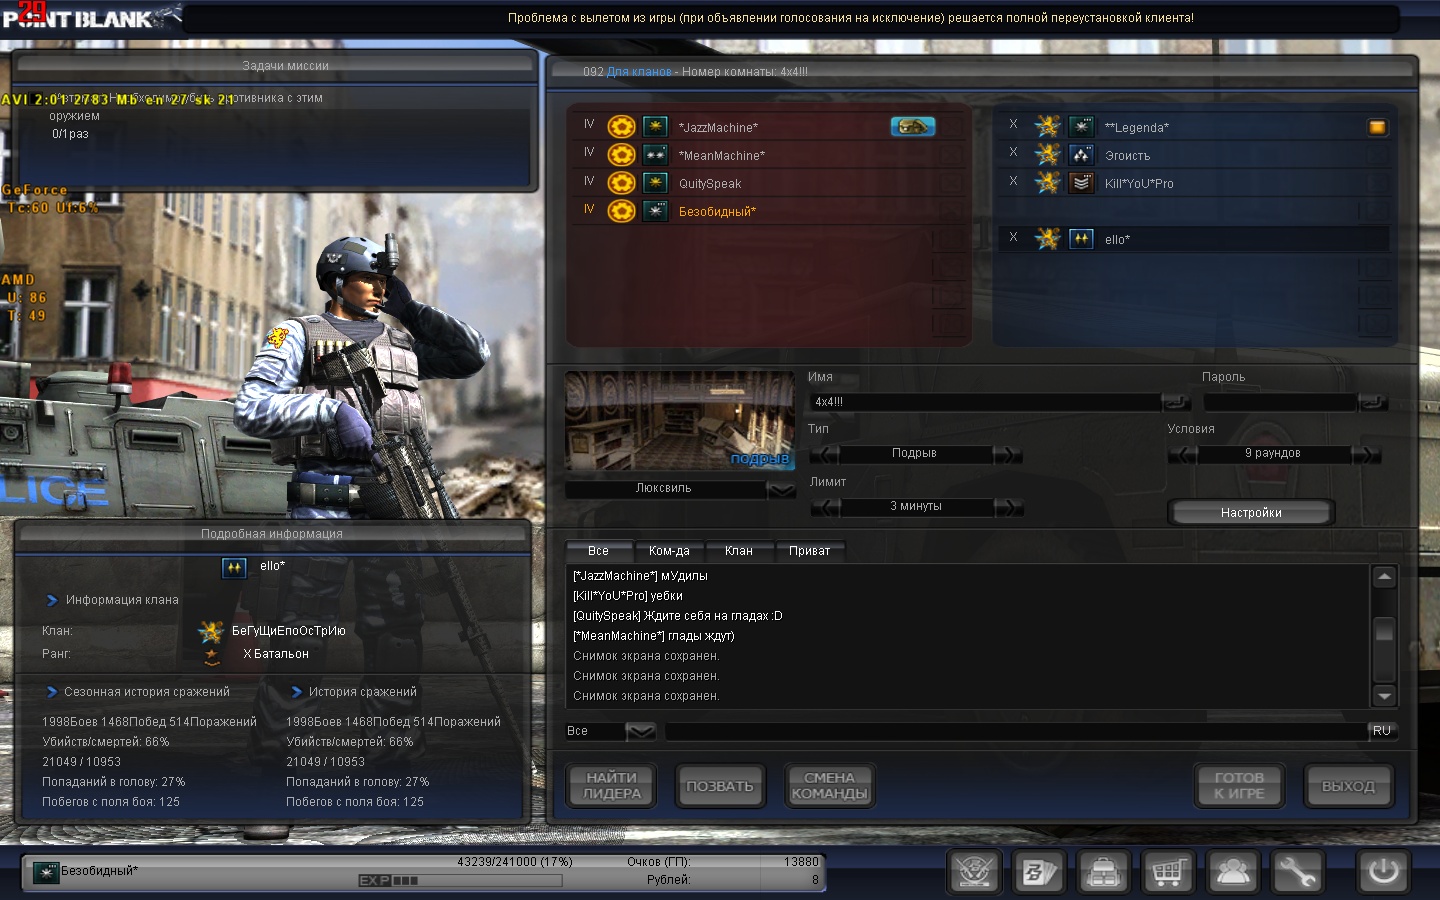Click the clan emblem in *JazzMachine* row

622,127
